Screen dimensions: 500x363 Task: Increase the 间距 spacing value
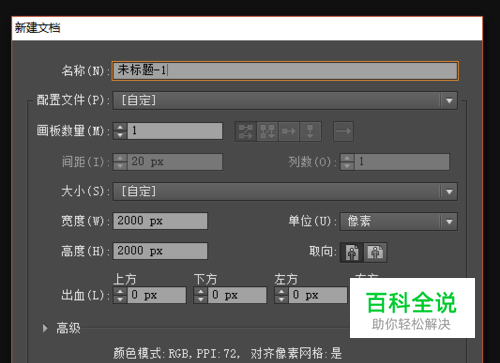(x=120, y=158)
